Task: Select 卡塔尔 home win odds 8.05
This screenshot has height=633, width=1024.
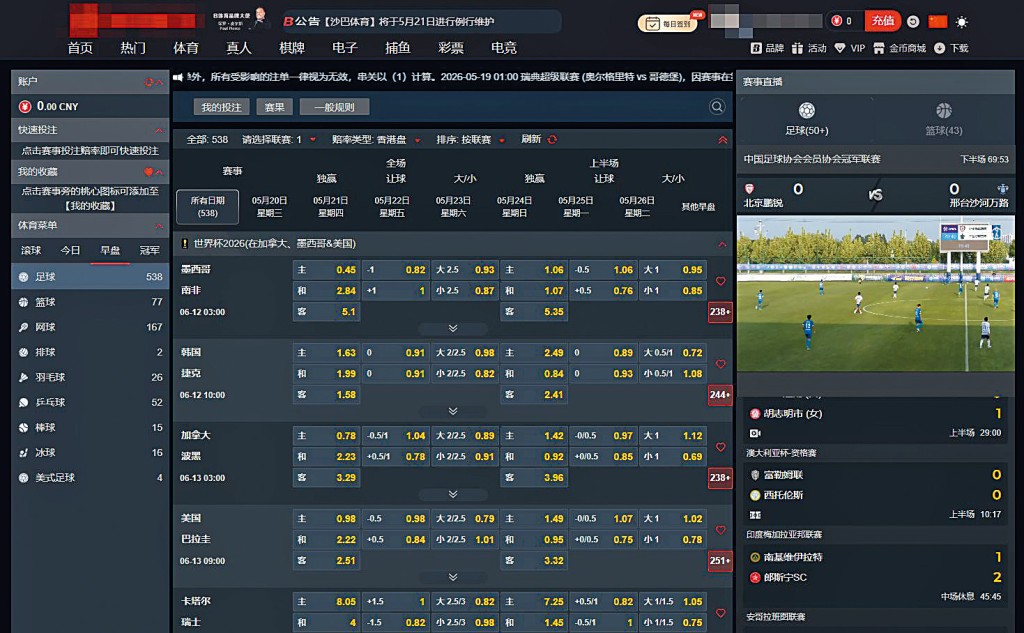Action: (x=326, y=602)
